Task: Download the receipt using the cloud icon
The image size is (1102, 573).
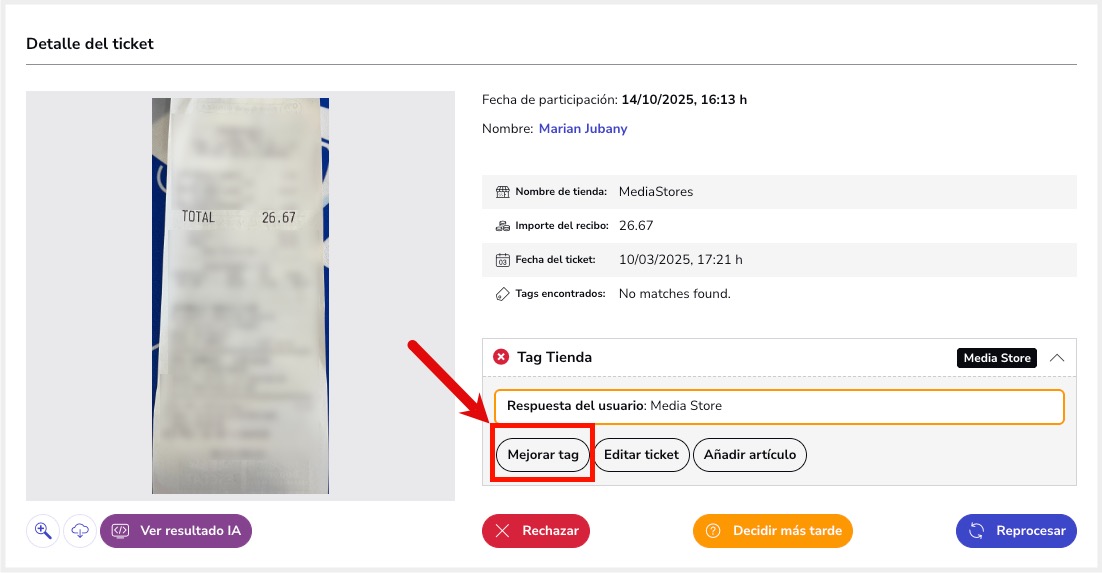Action: [80, 531]
